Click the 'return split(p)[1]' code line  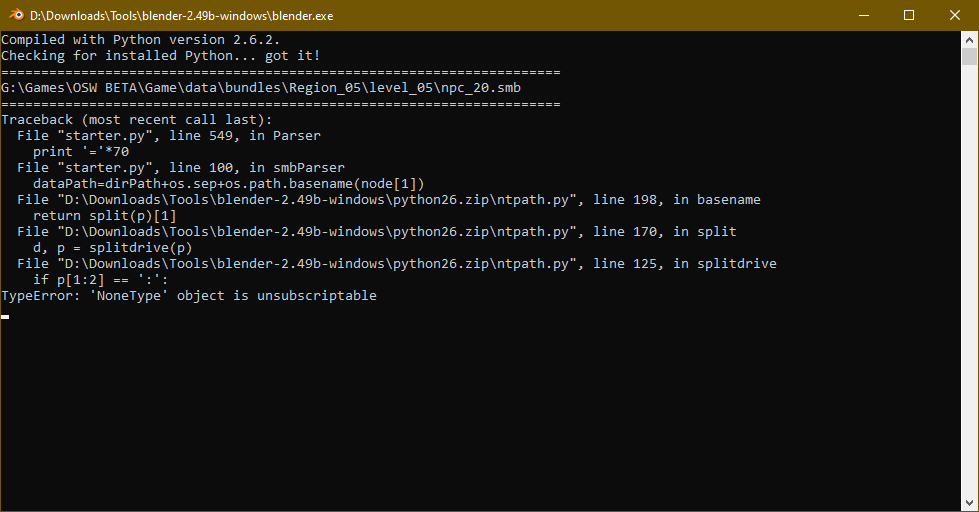click(104, 216)
